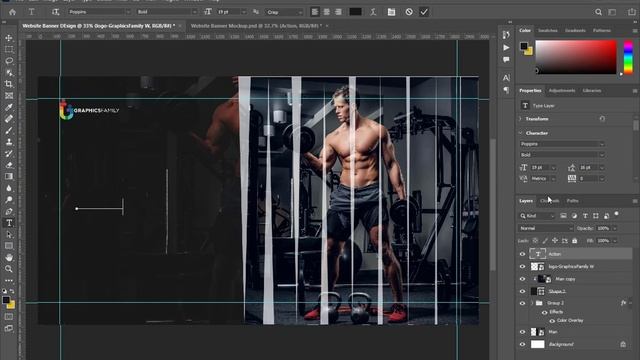Left align the text
Viewport: 640px width, 360px height.
(x=315, y=12)
